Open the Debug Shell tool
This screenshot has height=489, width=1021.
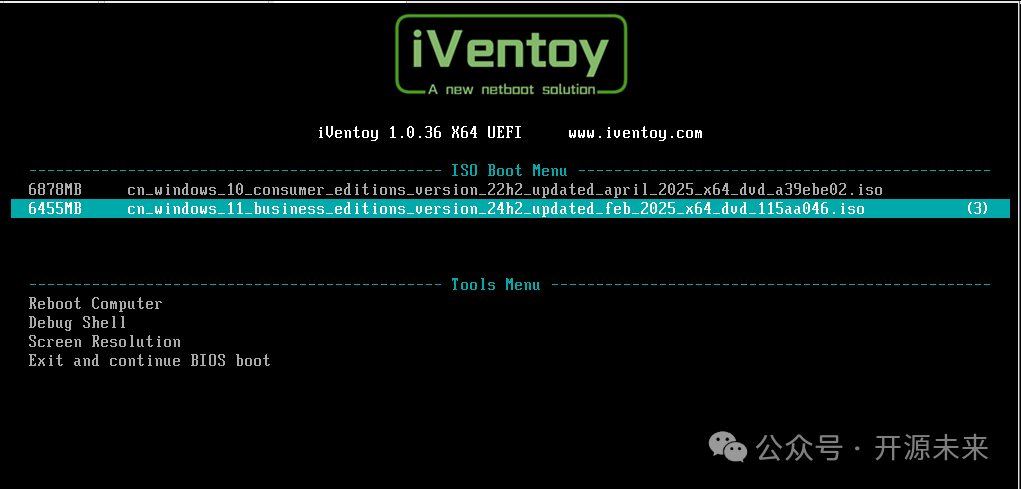(x=77, y=323)
